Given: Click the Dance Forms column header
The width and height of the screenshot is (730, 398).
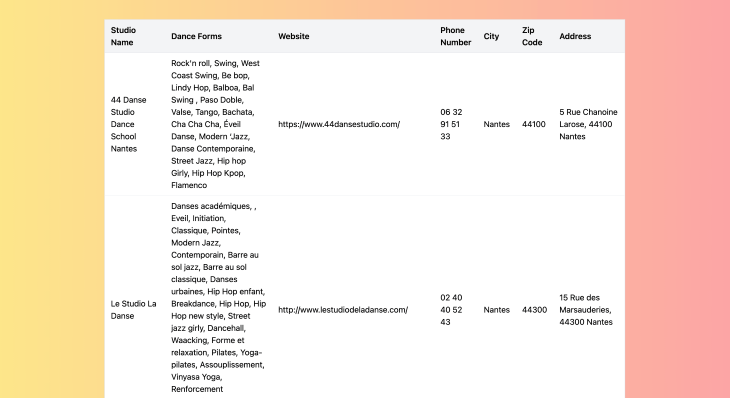Looking at the screenshot, I should click(x=196, y=36).
